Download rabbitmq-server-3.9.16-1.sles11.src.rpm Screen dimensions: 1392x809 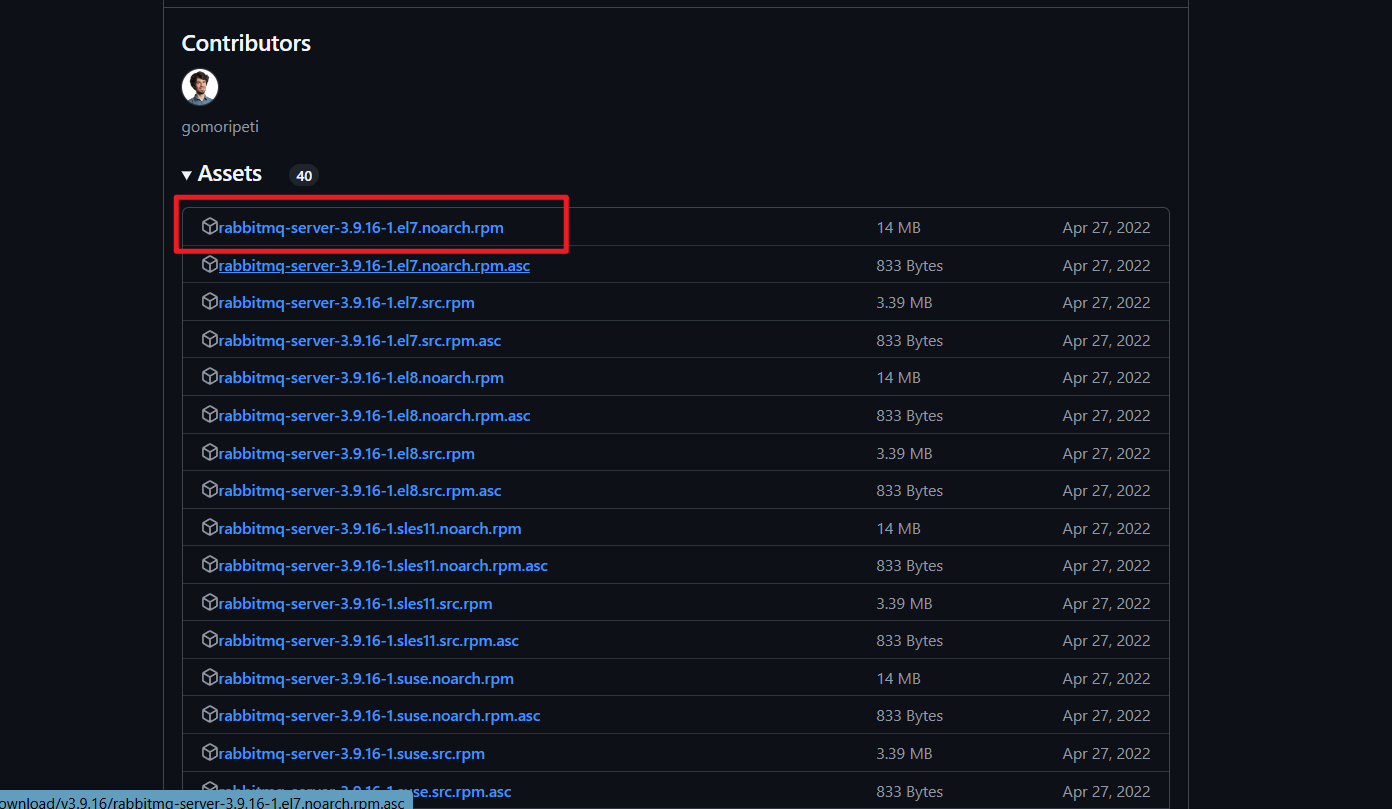[356, 604]
